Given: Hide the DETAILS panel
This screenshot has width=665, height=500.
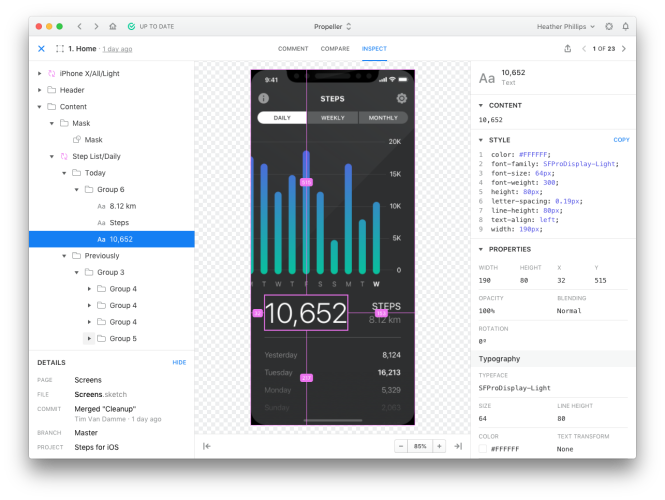Looking at the screenshot, I should (x=179, y=363).
